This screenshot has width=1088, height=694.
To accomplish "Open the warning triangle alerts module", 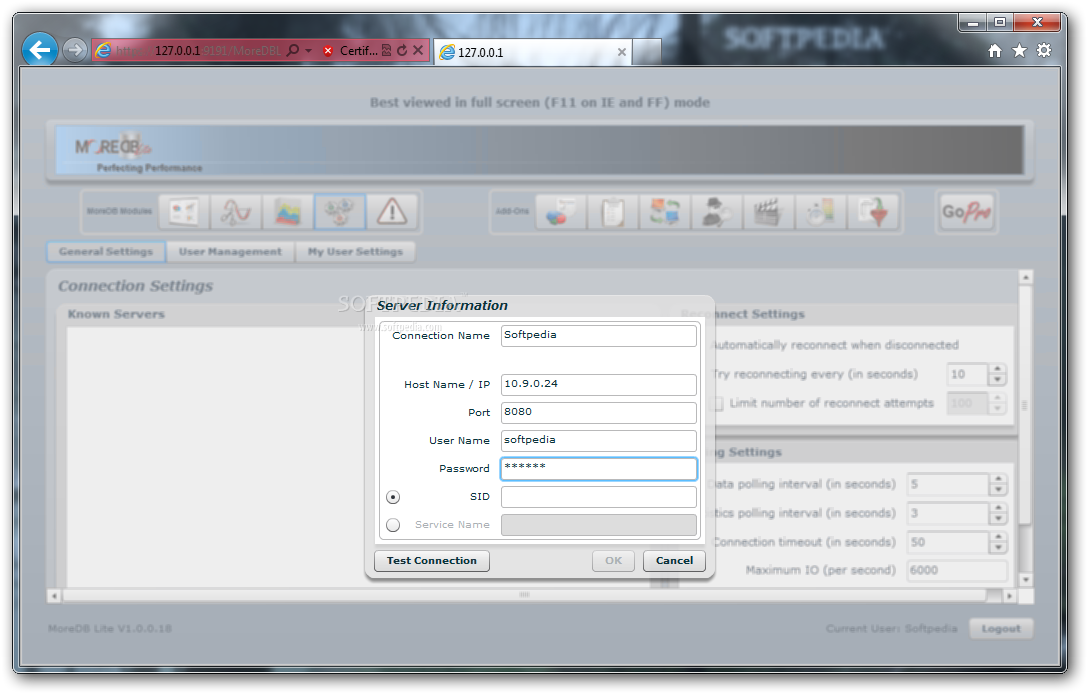I will coord(392,212).
